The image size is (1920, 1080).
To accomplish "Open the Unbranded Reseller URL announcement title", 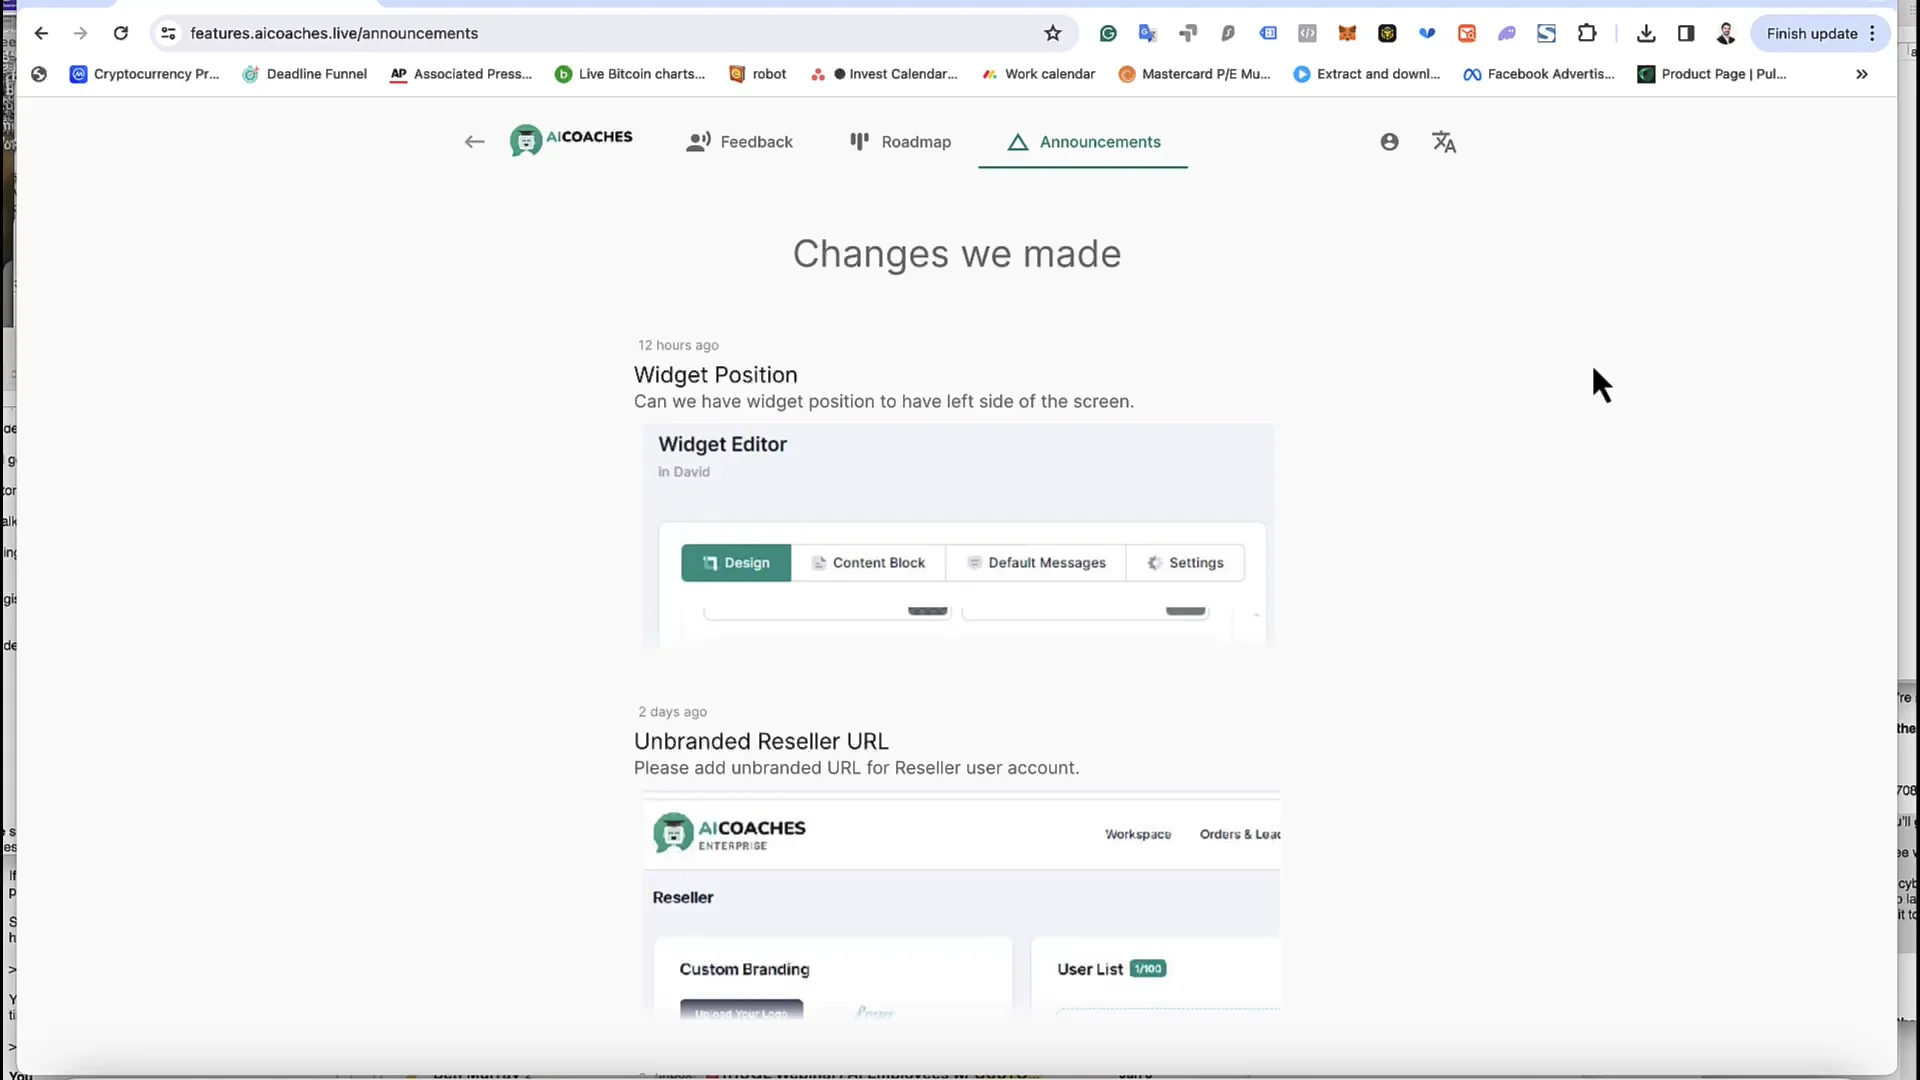I will [761, 742].
